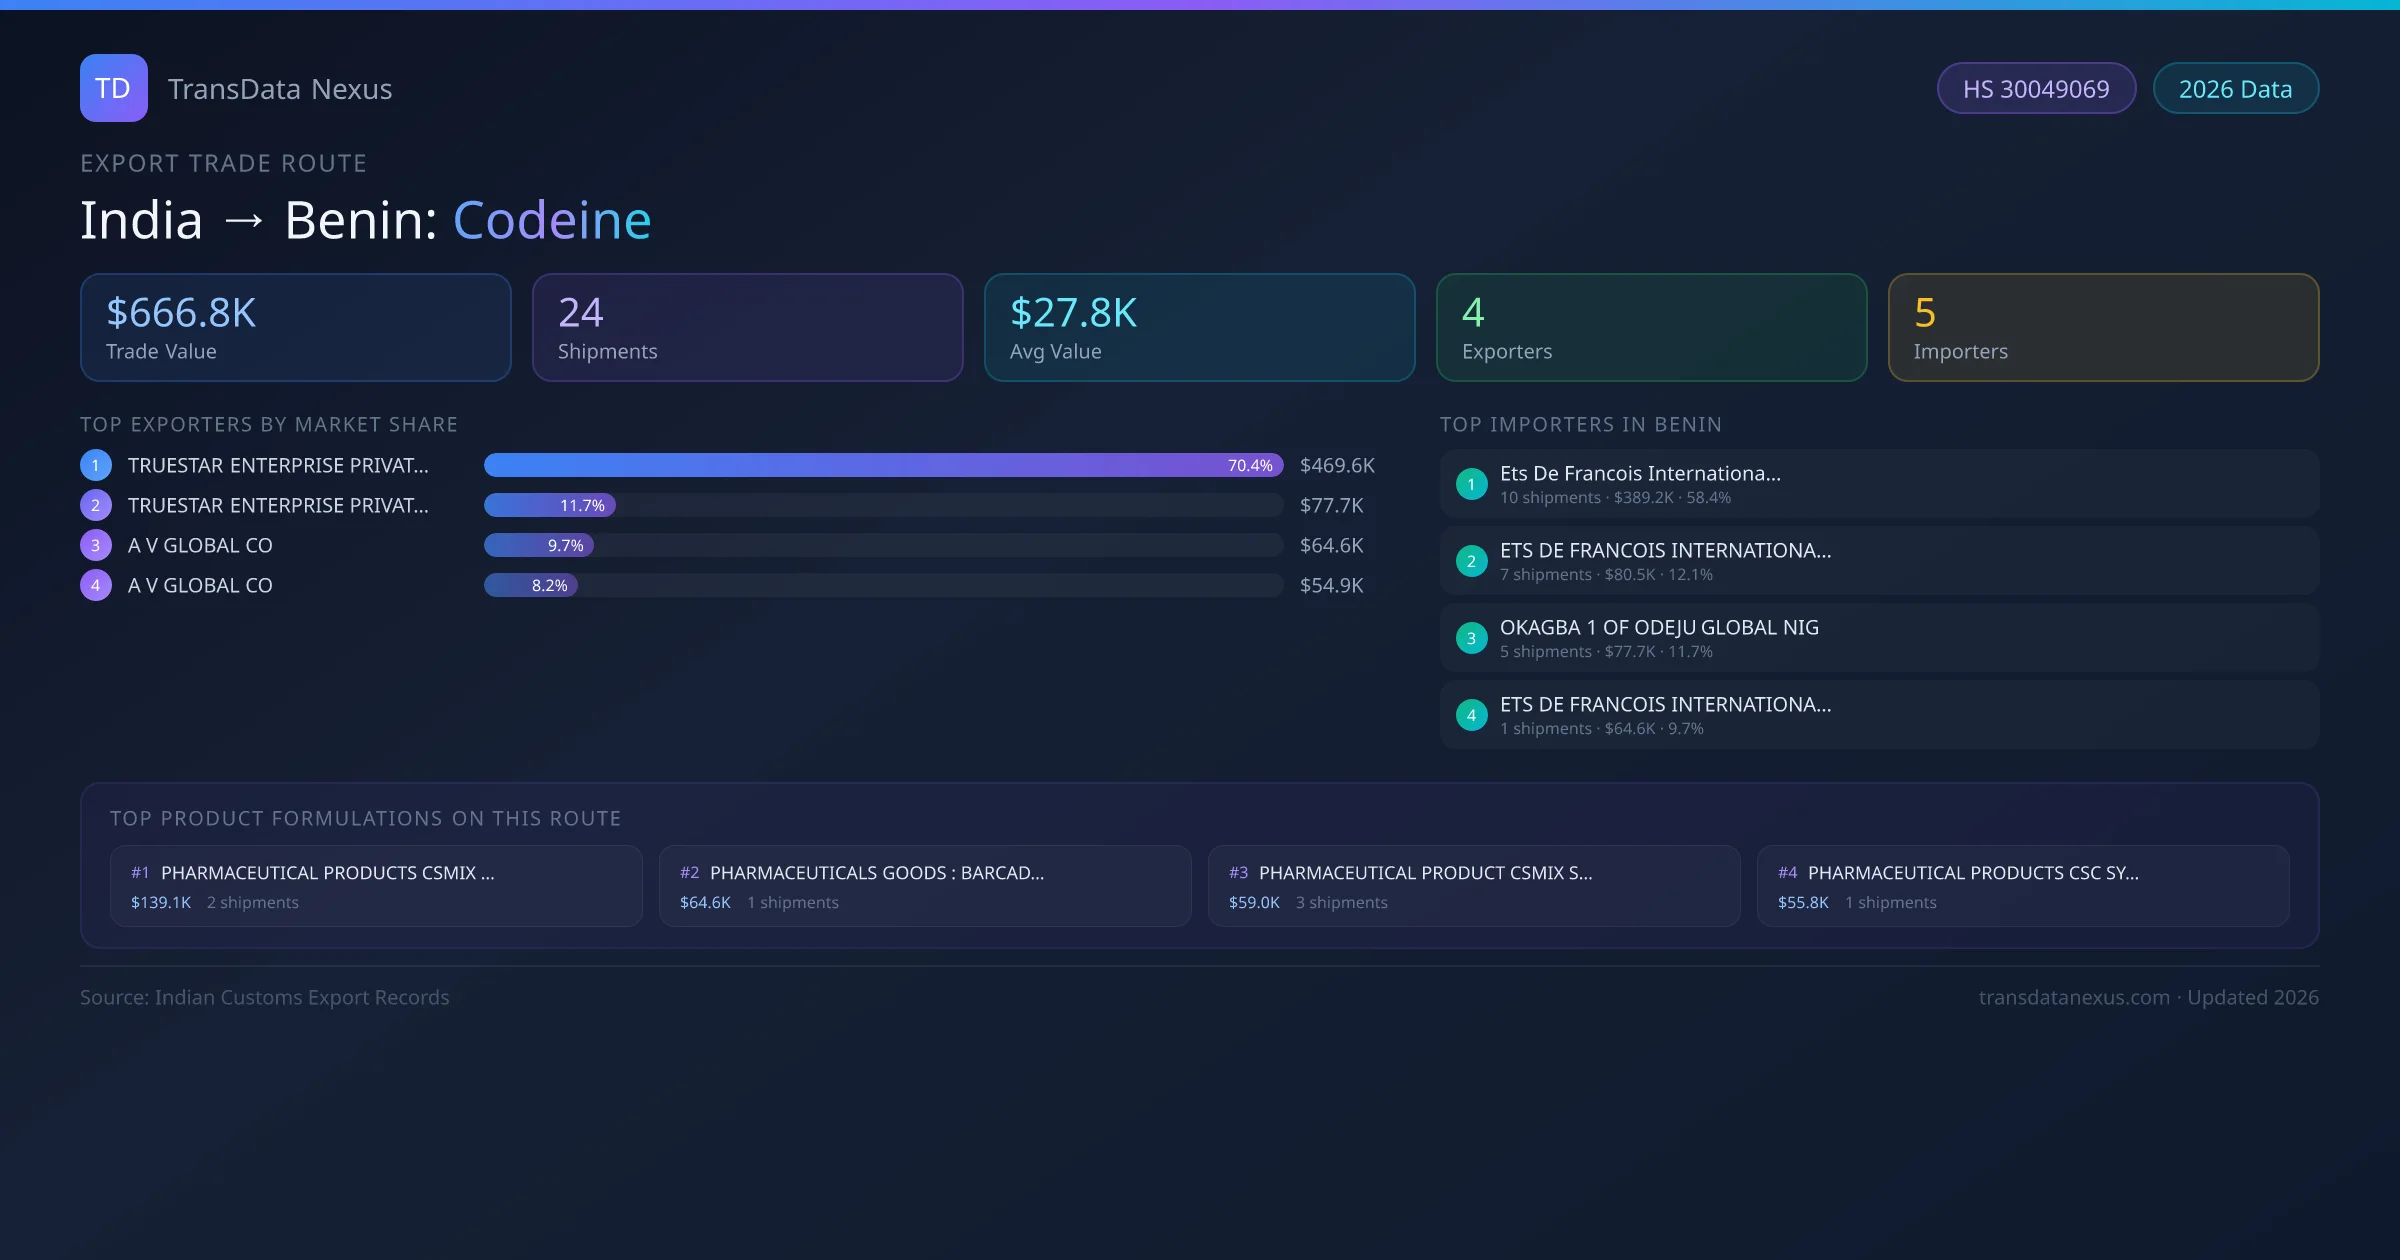Expand ETS DE FRANCOIS INTERNATIONA... importer entry

click(x=1665, y=550)
